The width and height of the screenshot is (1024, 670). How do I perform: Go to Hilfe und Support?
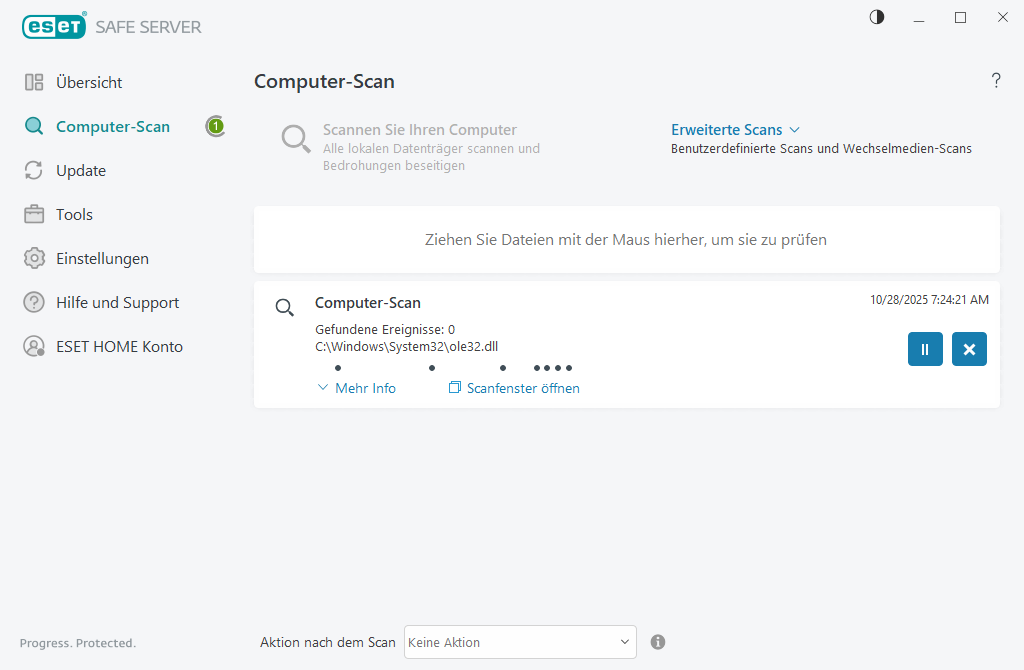(x=117, y=302)
